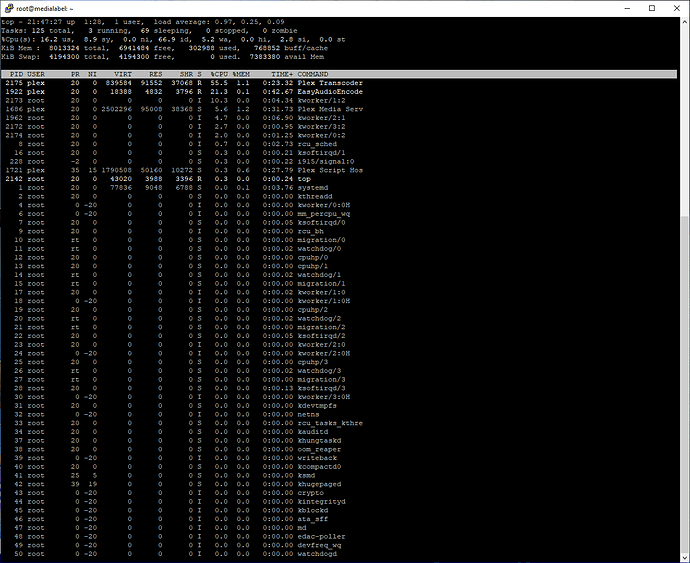The height and width of the screenshot is (563, 690).
Task: Click the ksmd command text
Action: (x=306, y=475)
